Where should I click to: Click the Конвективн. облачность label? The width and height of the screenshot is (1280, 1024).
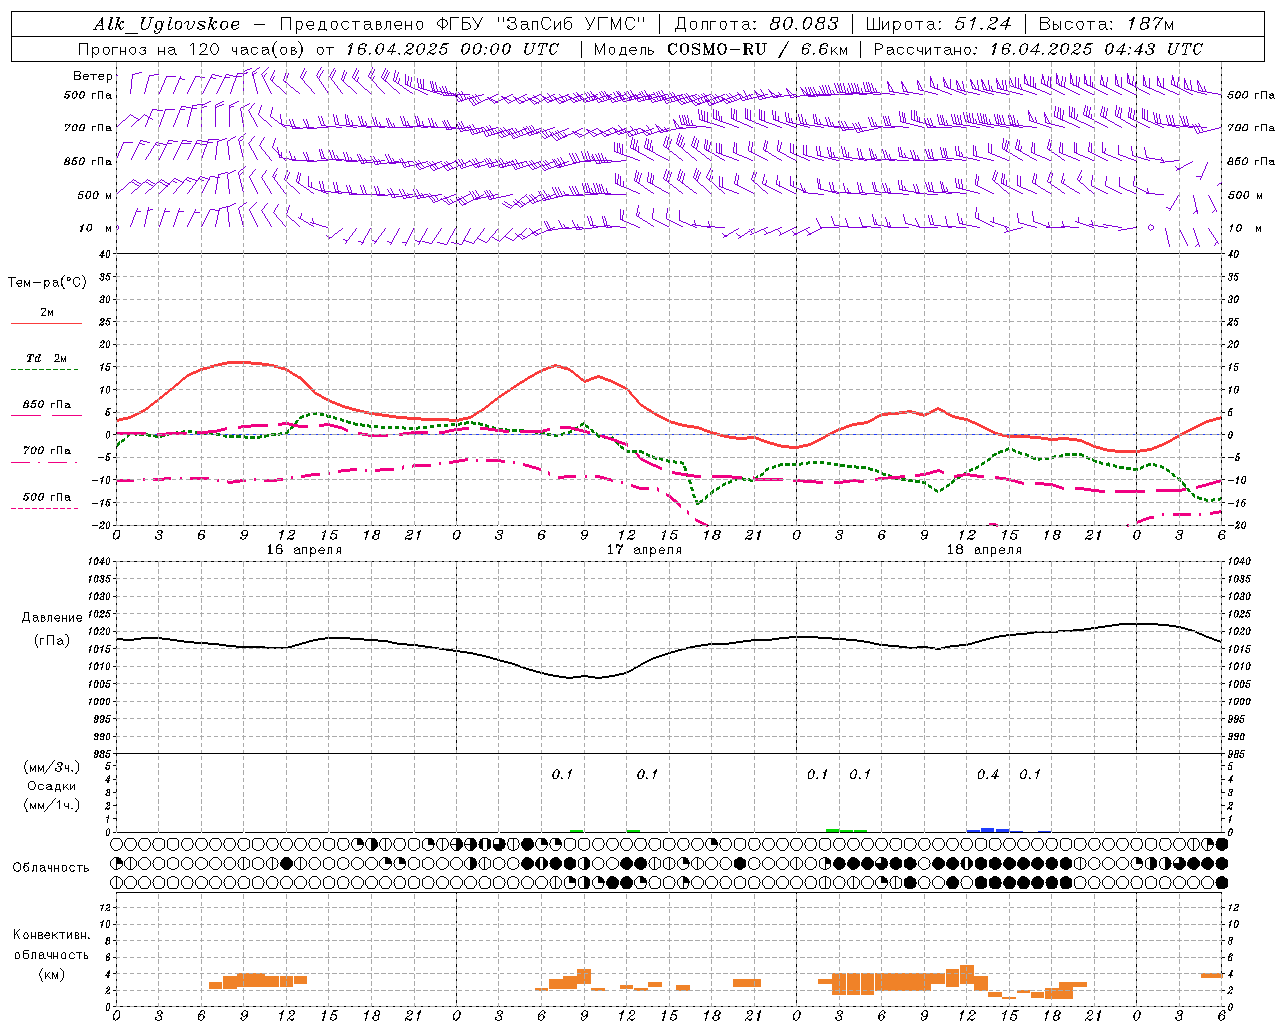51,945
